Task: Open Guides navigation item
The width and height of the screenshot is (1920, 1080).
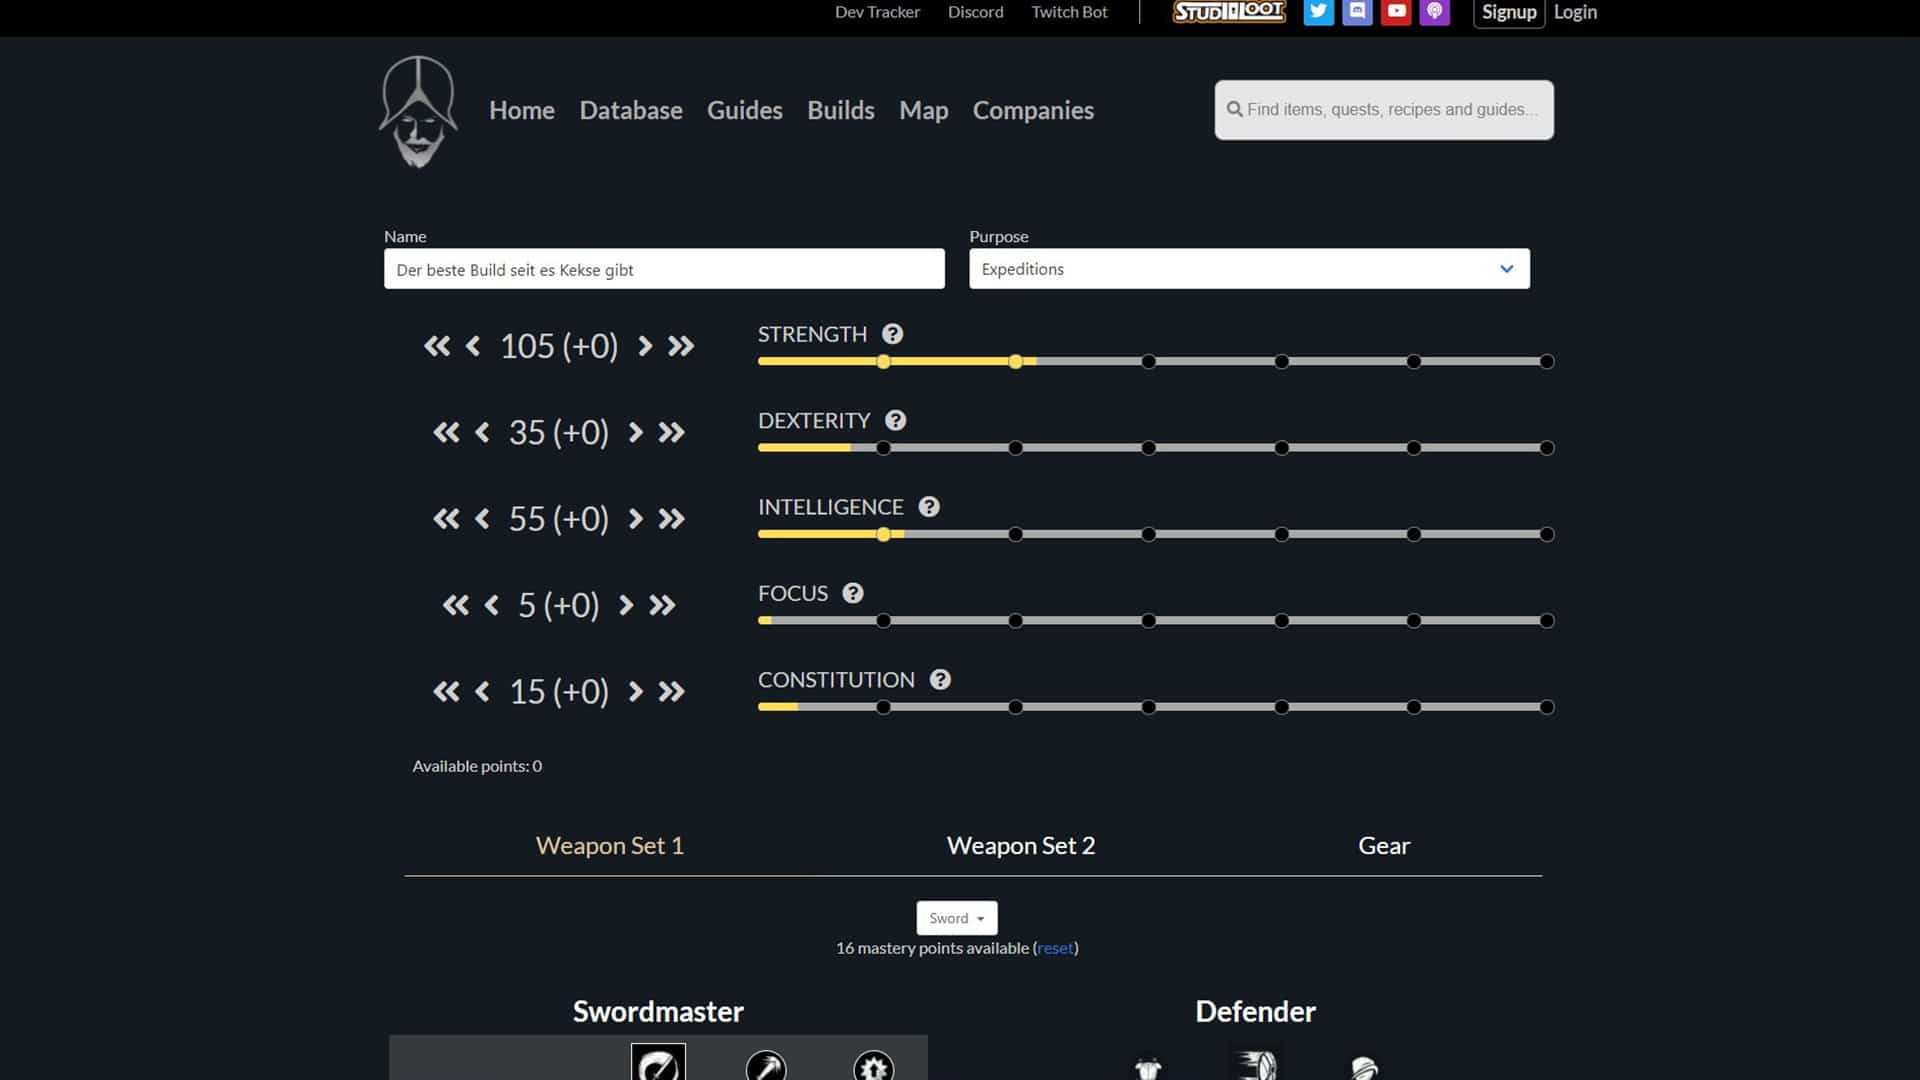Action: click(x=745, y=110)
